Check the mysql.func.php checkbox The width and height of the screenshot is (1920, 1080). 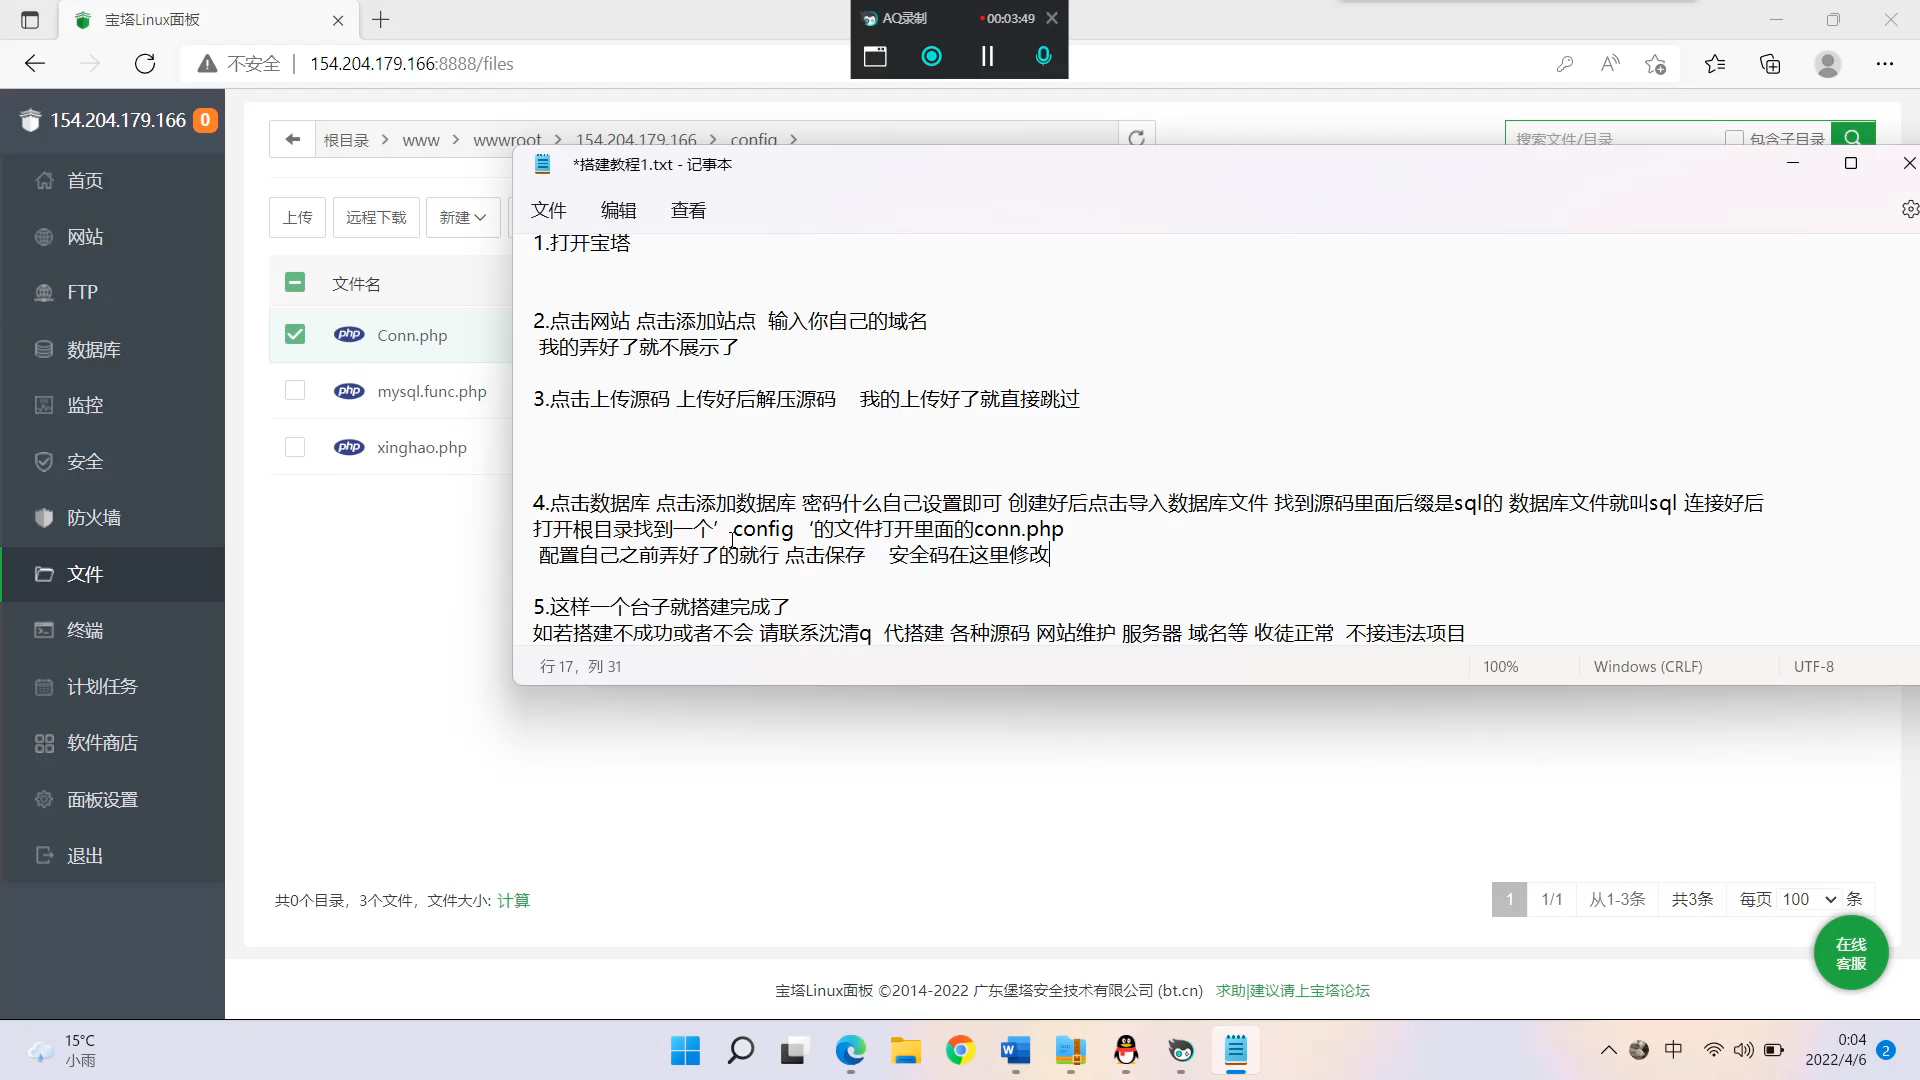(295, 390)
